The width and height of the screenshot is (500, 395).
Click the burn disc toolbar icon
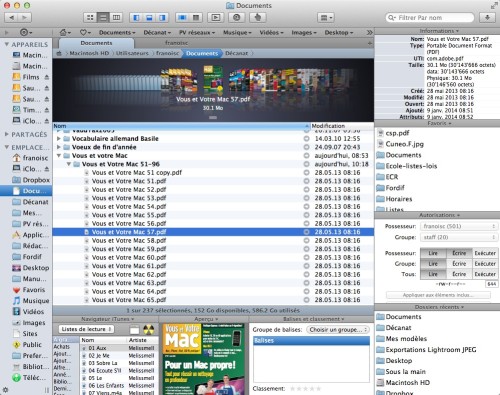tap(236, 17)
